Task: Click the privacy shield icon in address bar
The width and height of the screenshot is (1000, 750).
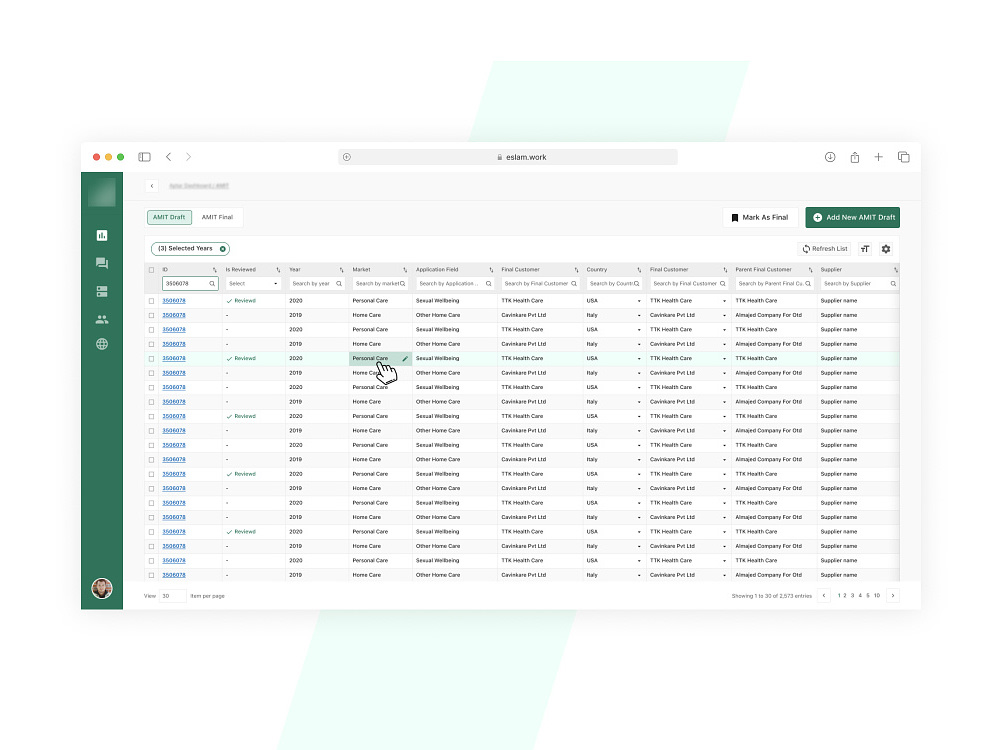Action: [347, 157]
